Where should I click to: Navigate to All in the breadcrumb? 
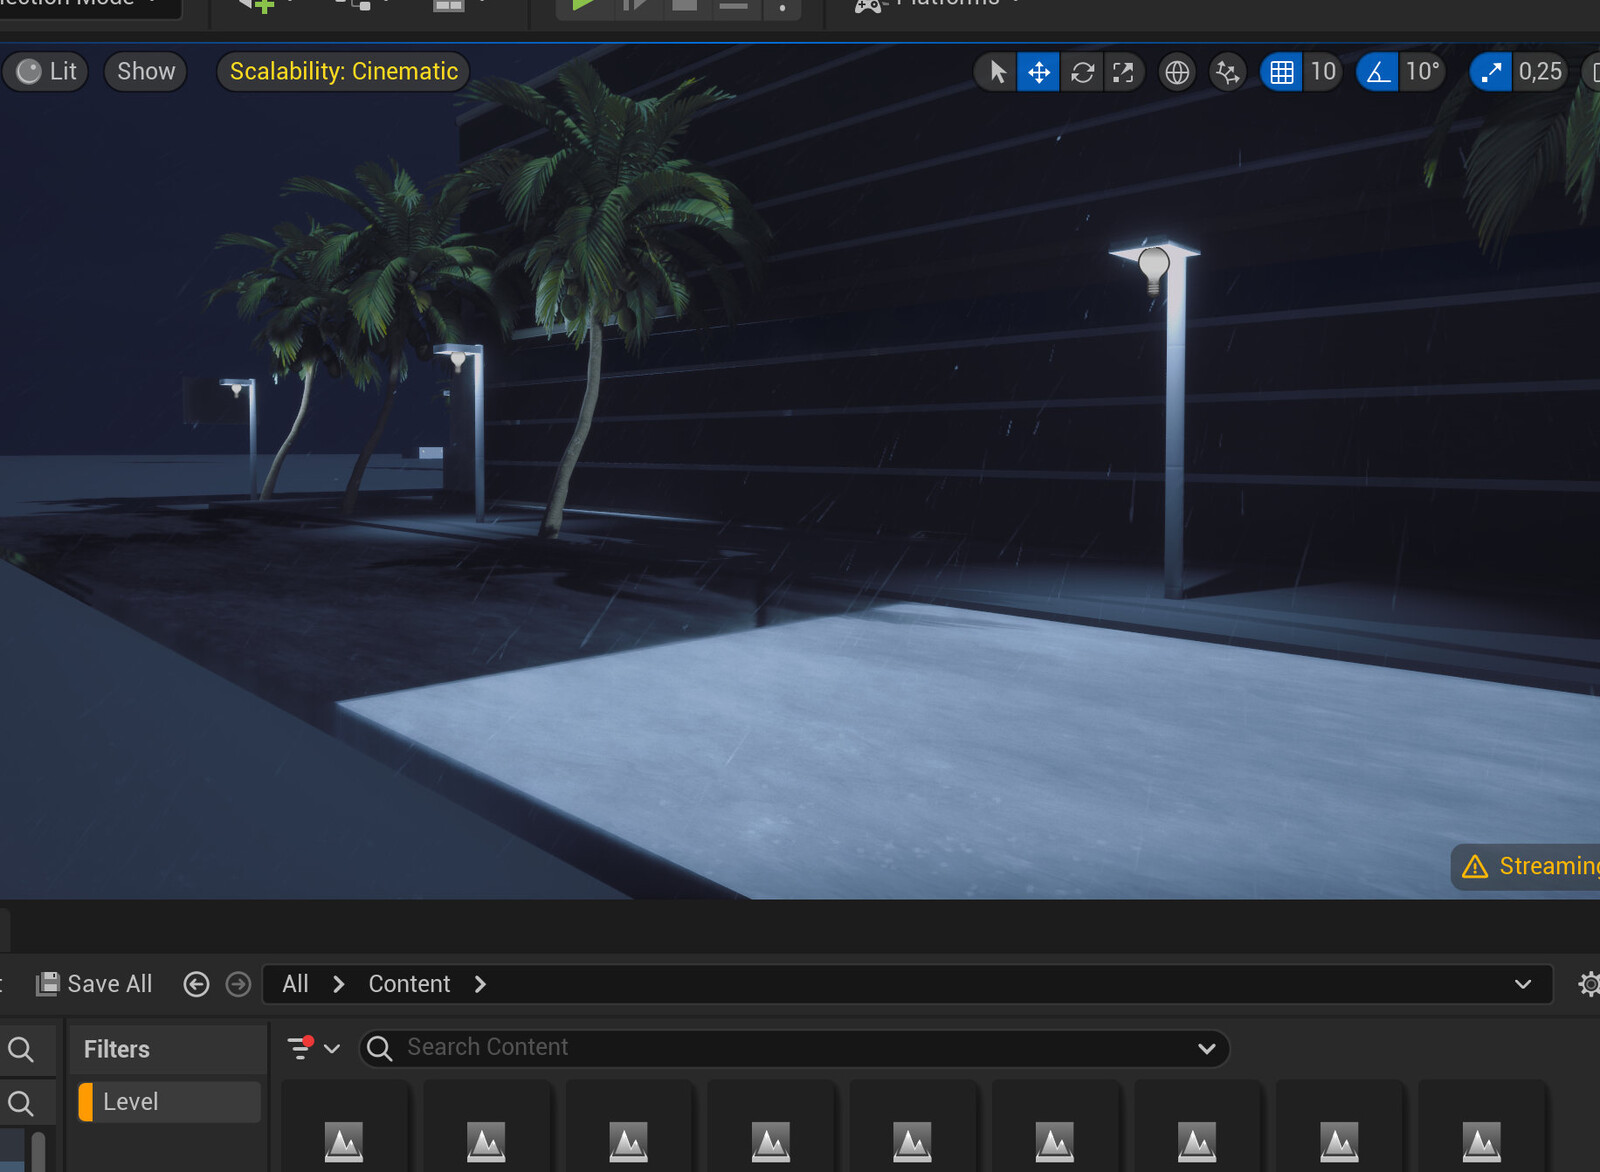(295, 984)
